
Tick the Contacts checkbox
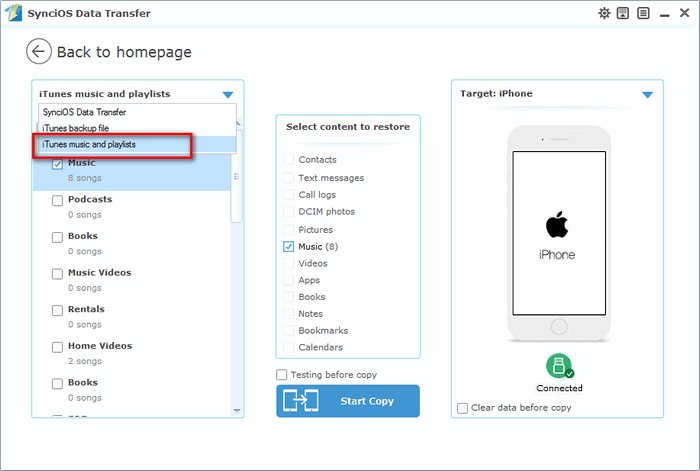[288, 159]
